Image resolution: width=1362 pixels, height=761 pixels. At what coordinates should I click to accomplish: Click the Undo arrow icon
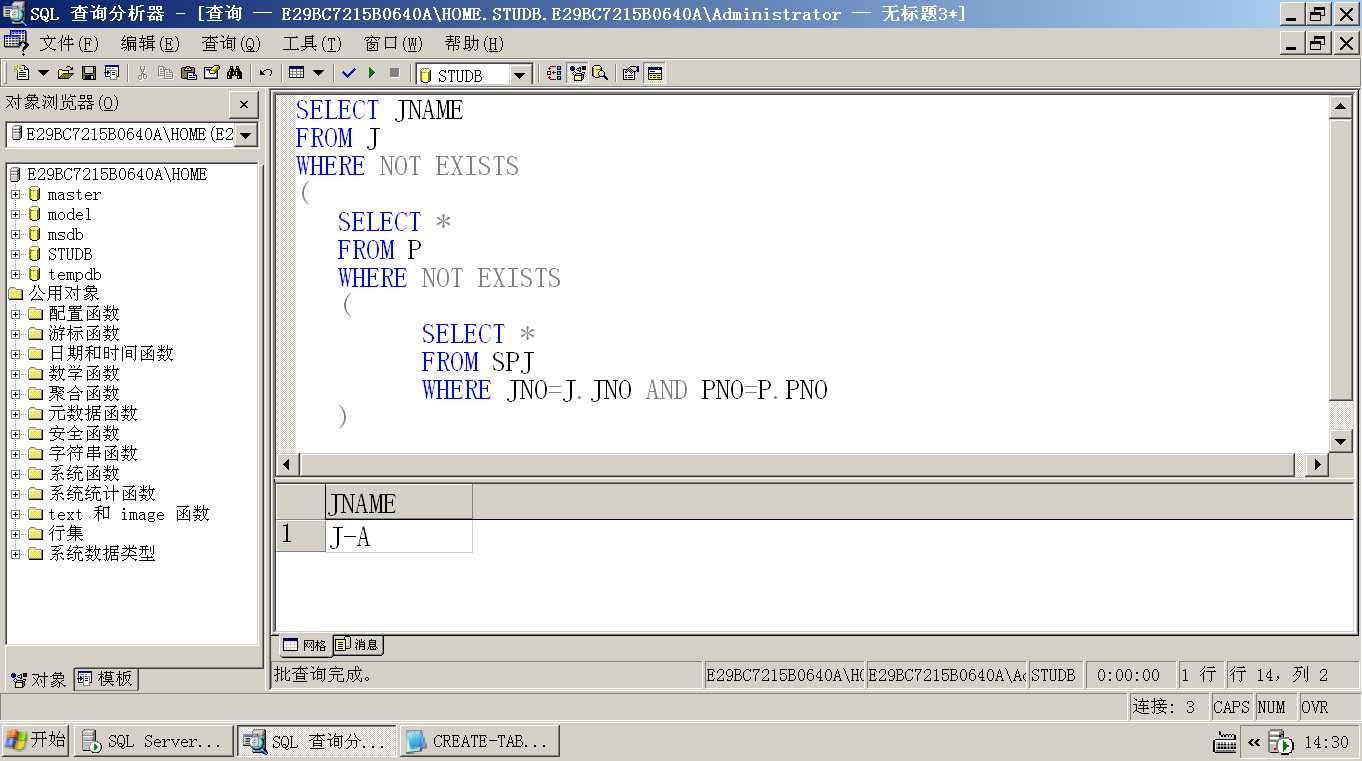pyautogui.click(x=266, y=73)
